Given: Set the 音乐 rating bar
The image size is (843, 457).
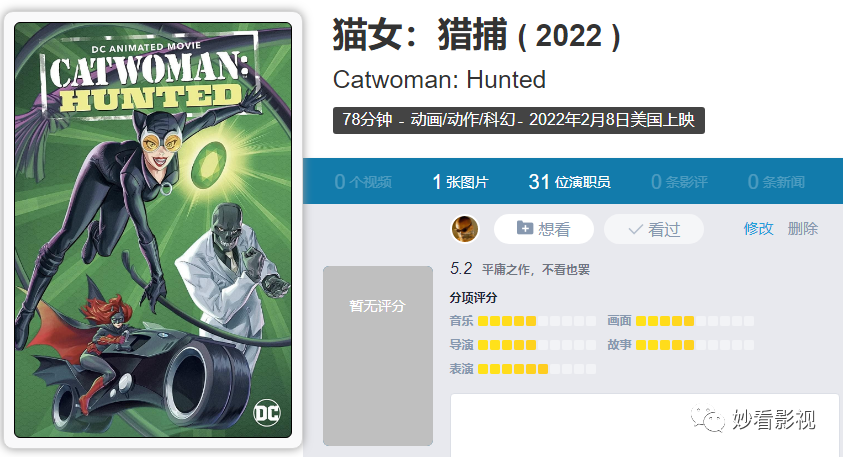Looking at the screenshot, I should (x=537, y=321).
